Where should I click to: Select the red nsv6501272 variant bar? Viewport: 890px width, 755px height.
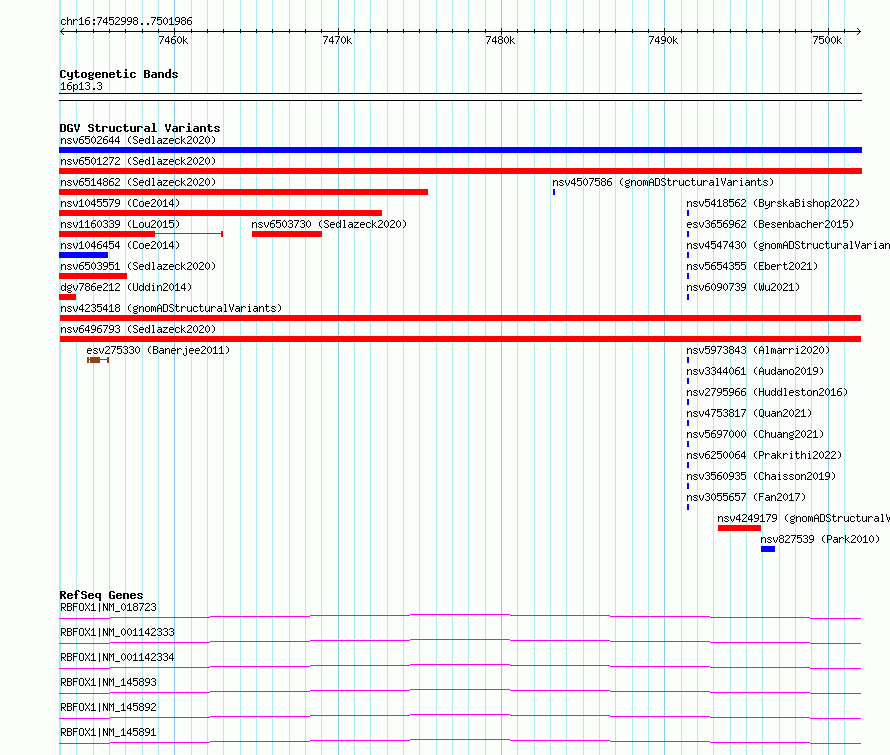(460, 171)
